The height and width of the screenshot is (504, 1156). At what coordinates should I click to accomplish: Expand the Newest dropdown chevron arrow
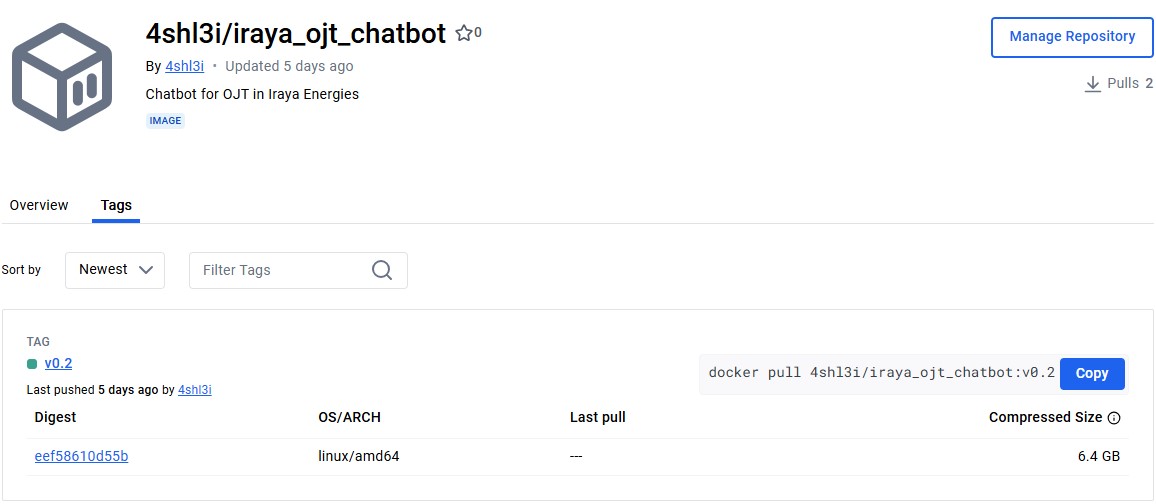146,270
